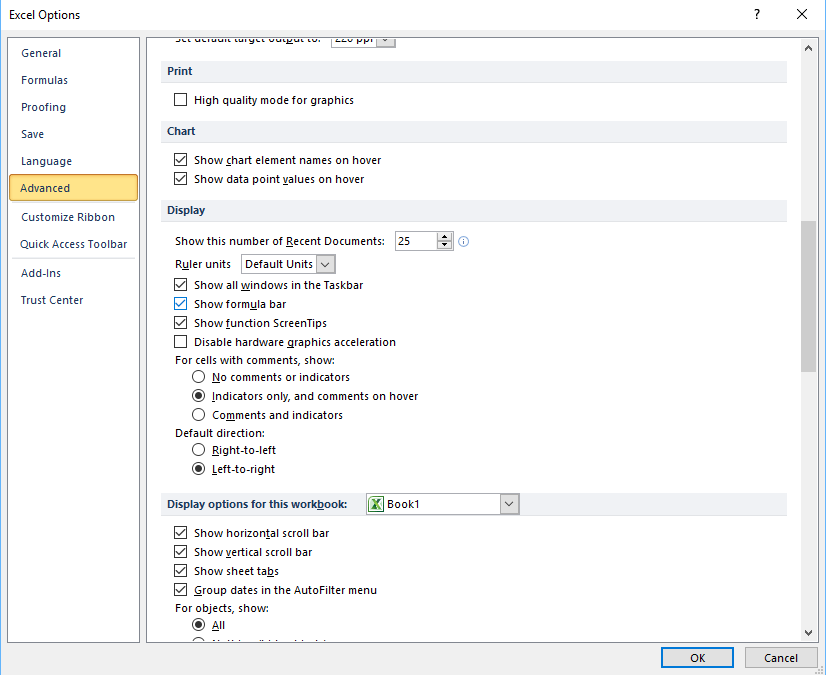
Task: Open the Ruler units dropdown
Action: pos(288,264)
